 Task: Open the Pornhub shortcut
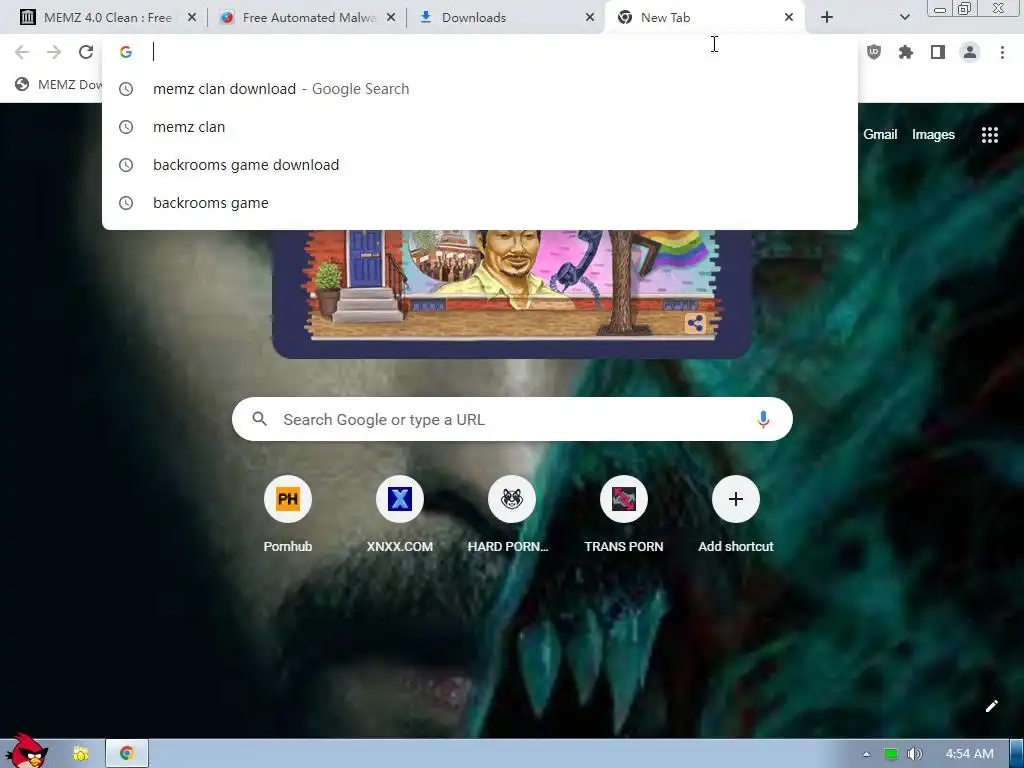click(287, 515)
